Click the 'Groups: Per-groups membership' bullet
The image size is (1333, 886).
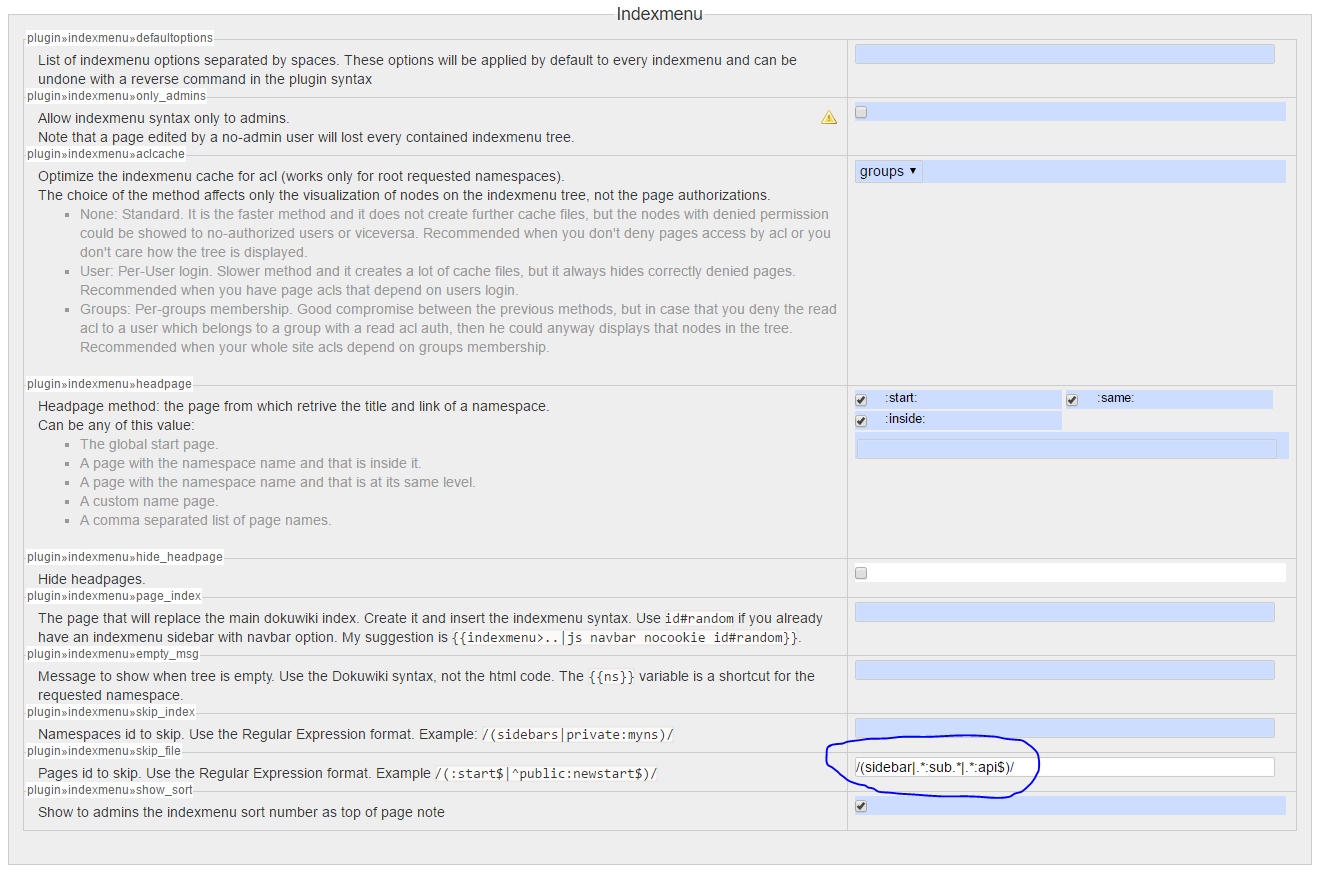pos(458,328)
